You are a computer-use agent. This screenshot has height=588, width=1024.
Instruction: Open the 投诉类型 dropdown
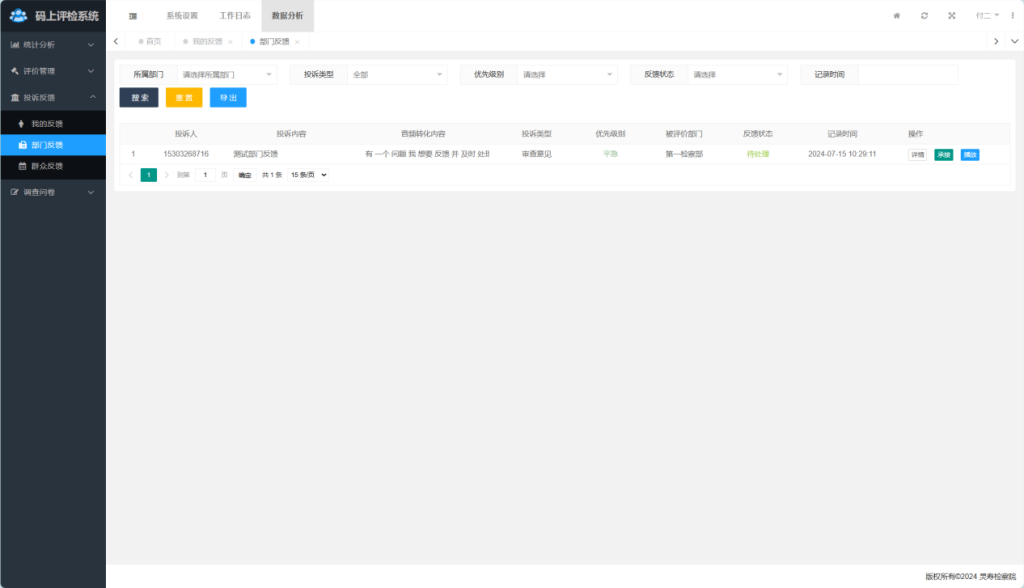point(396,75)
